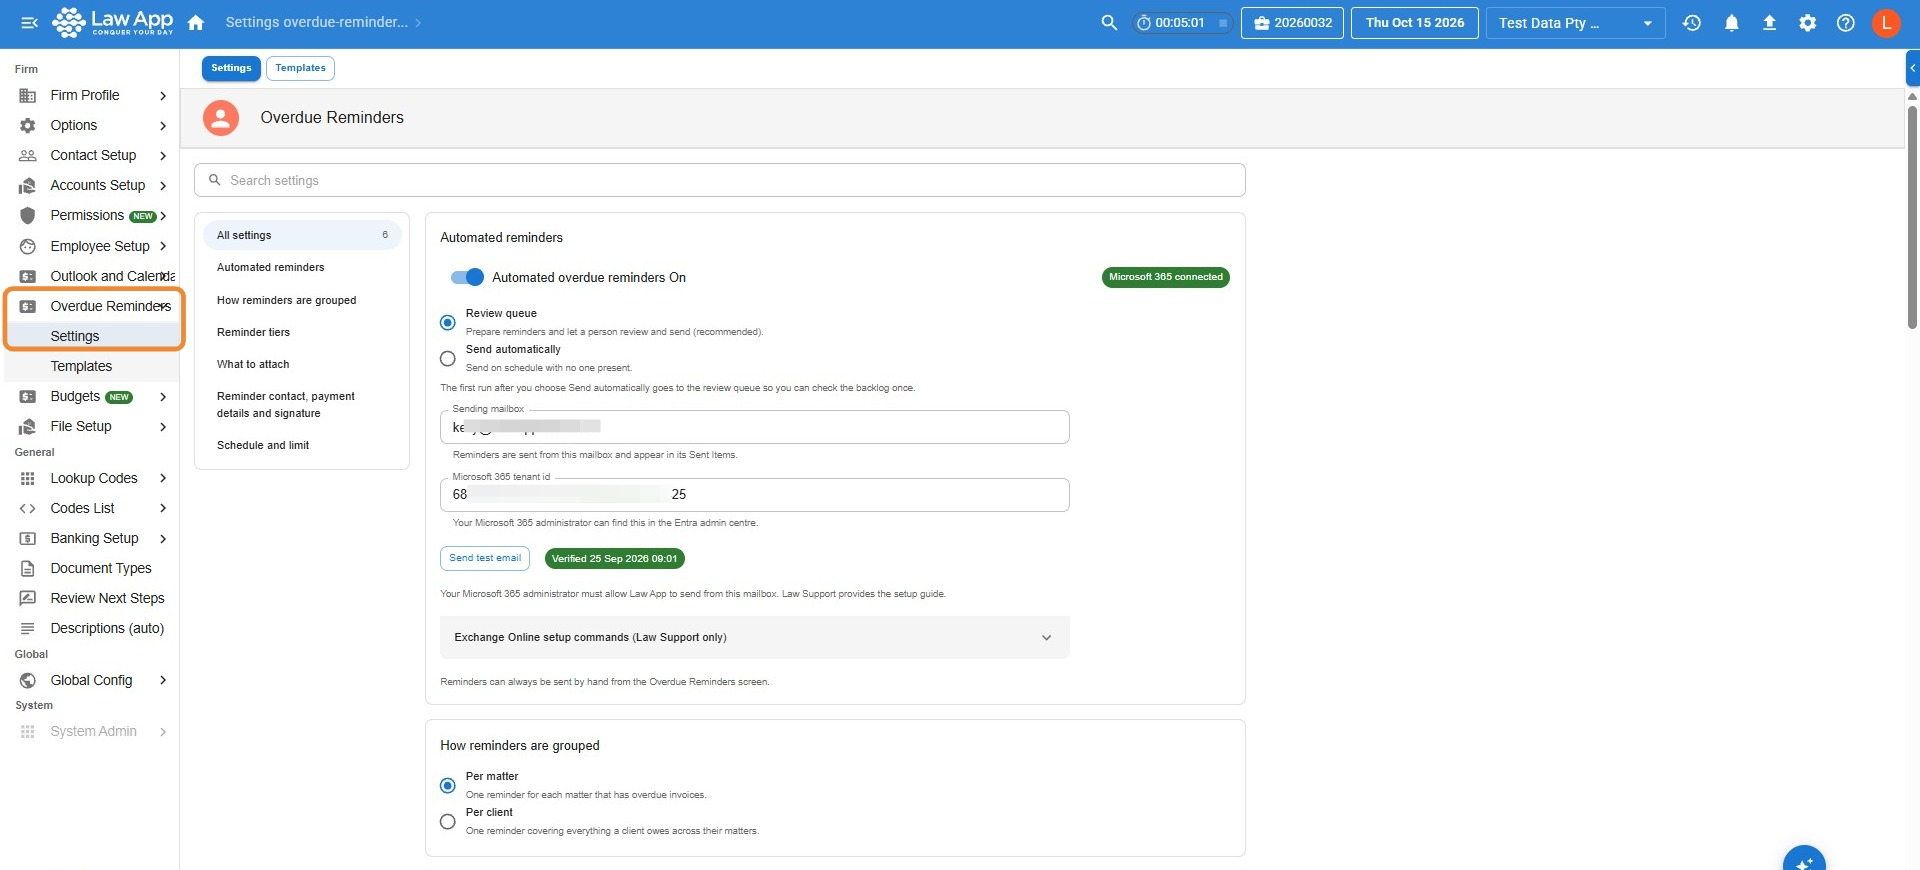The height and width of the screenshot is (870, 1920).
Task: Choose the Per matter grouping option
Action: click(448, 785)
